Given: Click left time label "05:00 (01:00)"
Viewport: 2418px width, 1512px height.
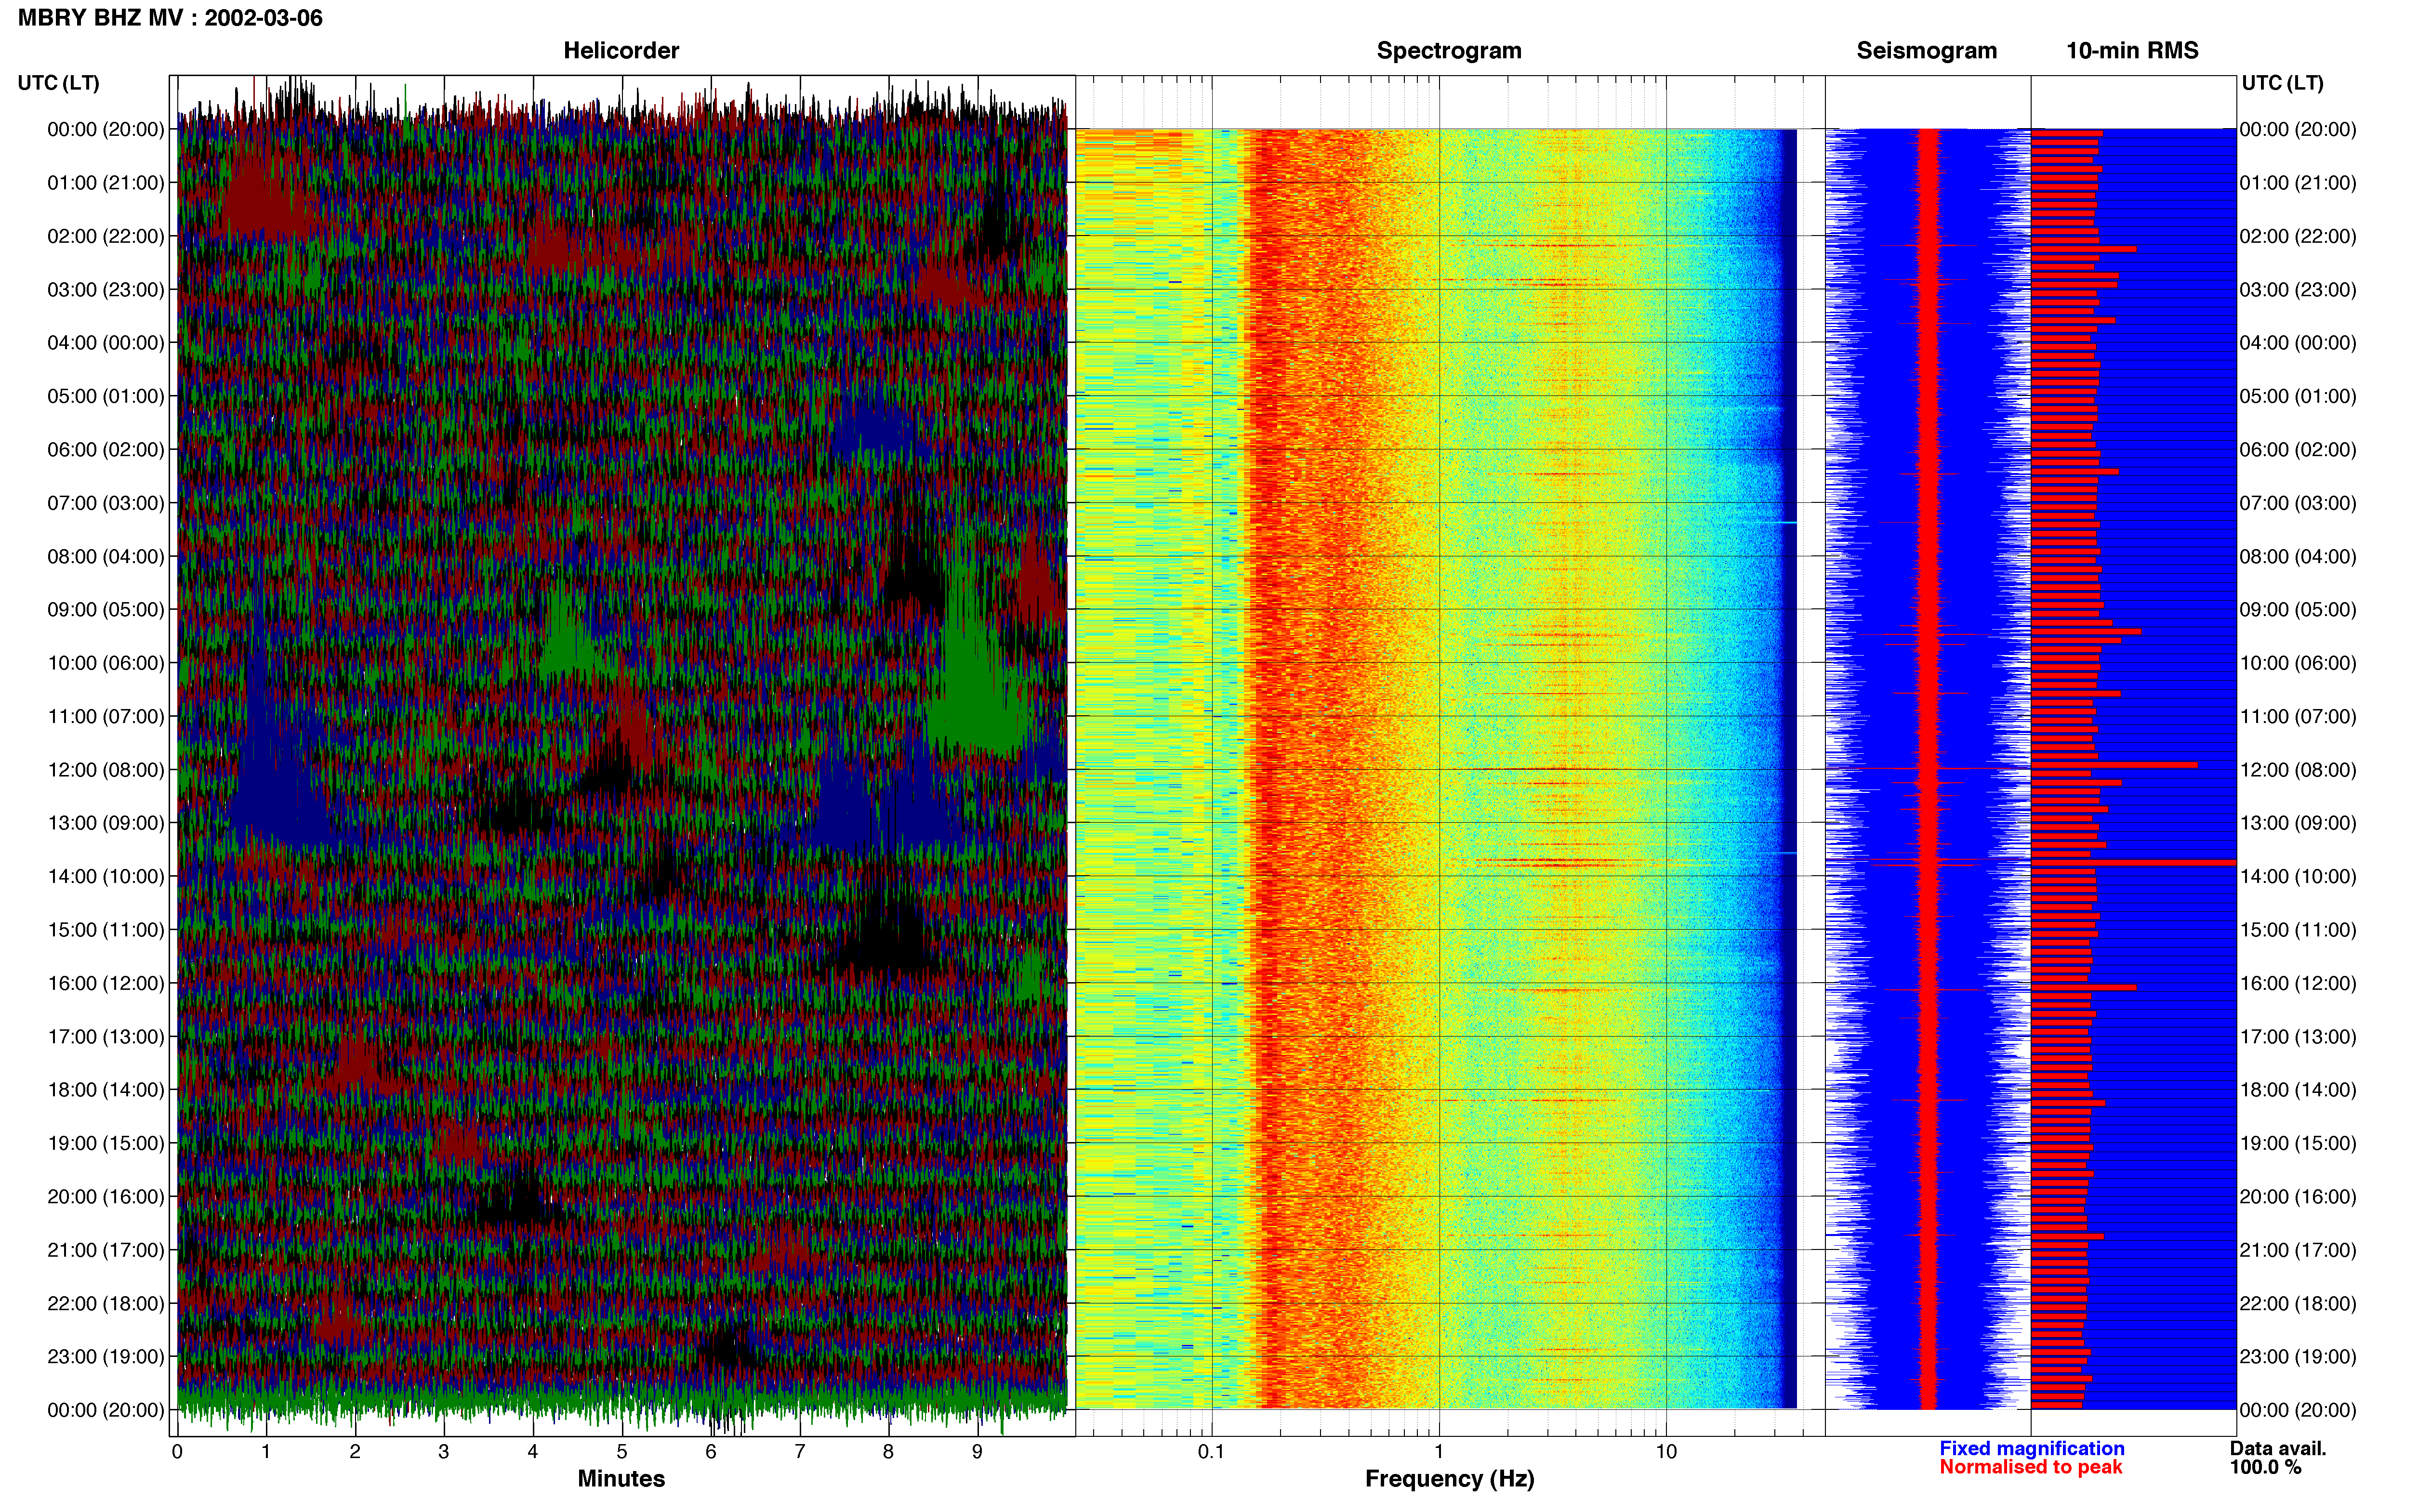Looking at the screenshot, I should [106, 396].
